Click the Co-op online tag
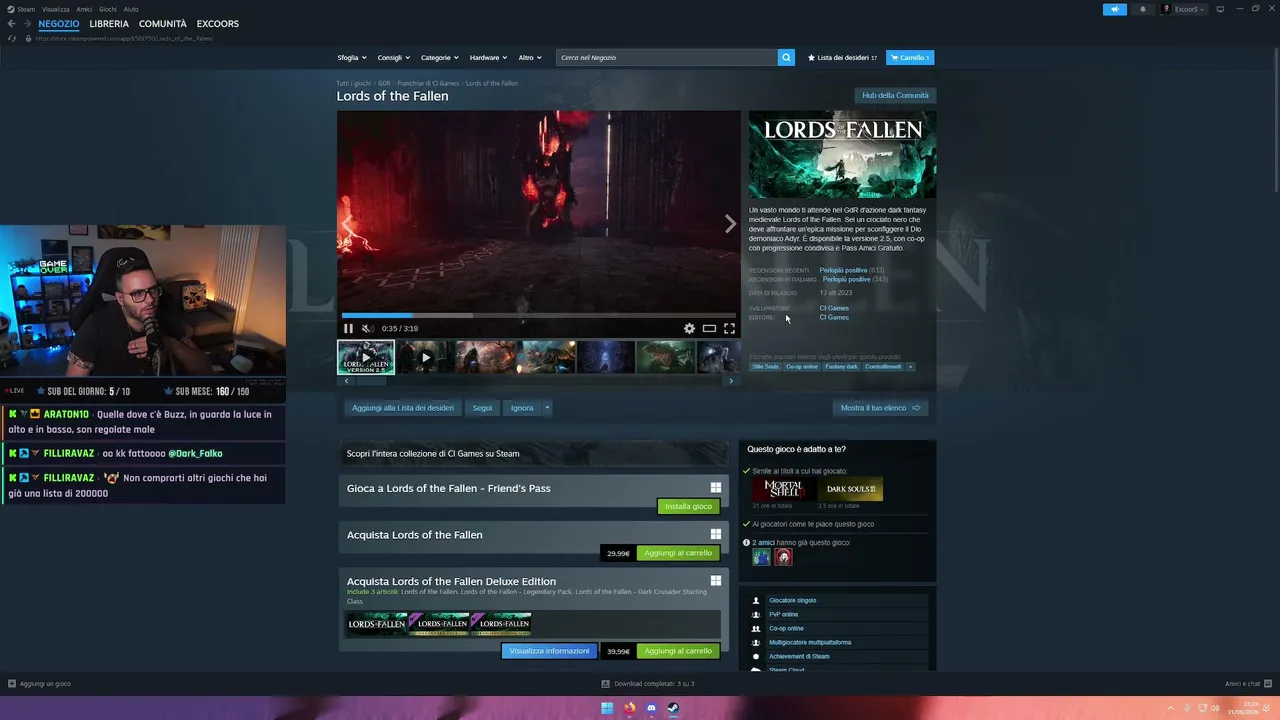This screenshot has height=720, width=1280. click(x=802, y=366)
